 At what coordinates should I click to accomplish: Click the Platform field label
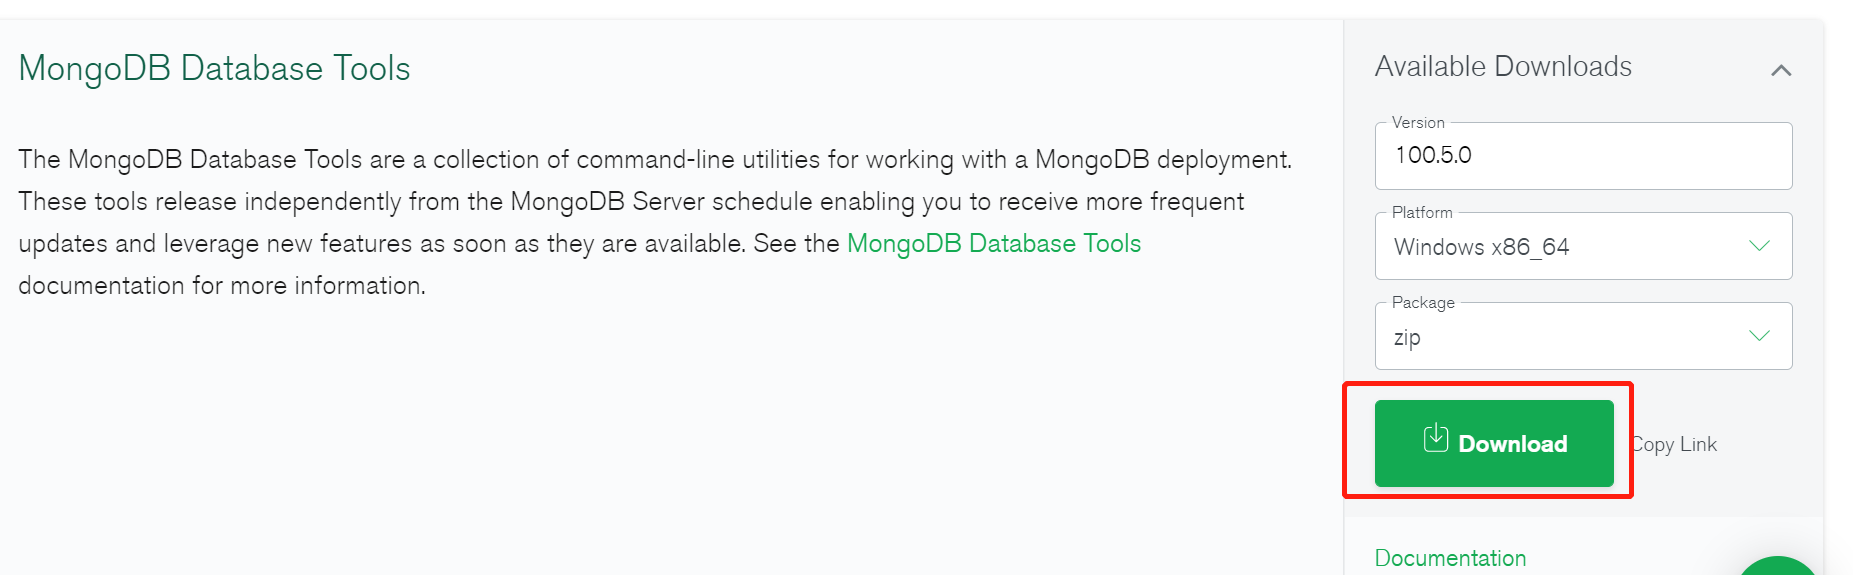pyautogui.click(x=1422, y=213)
